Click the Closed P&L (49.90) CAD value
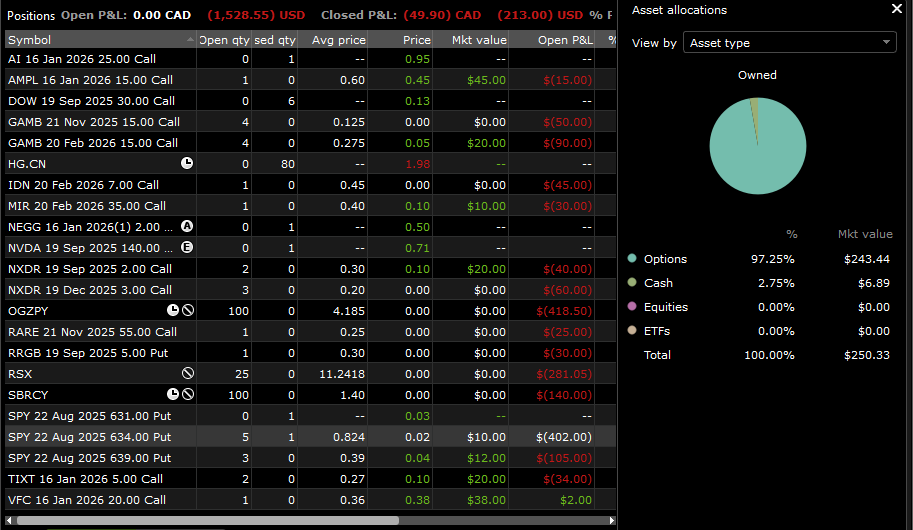 [x=442, y=15]
